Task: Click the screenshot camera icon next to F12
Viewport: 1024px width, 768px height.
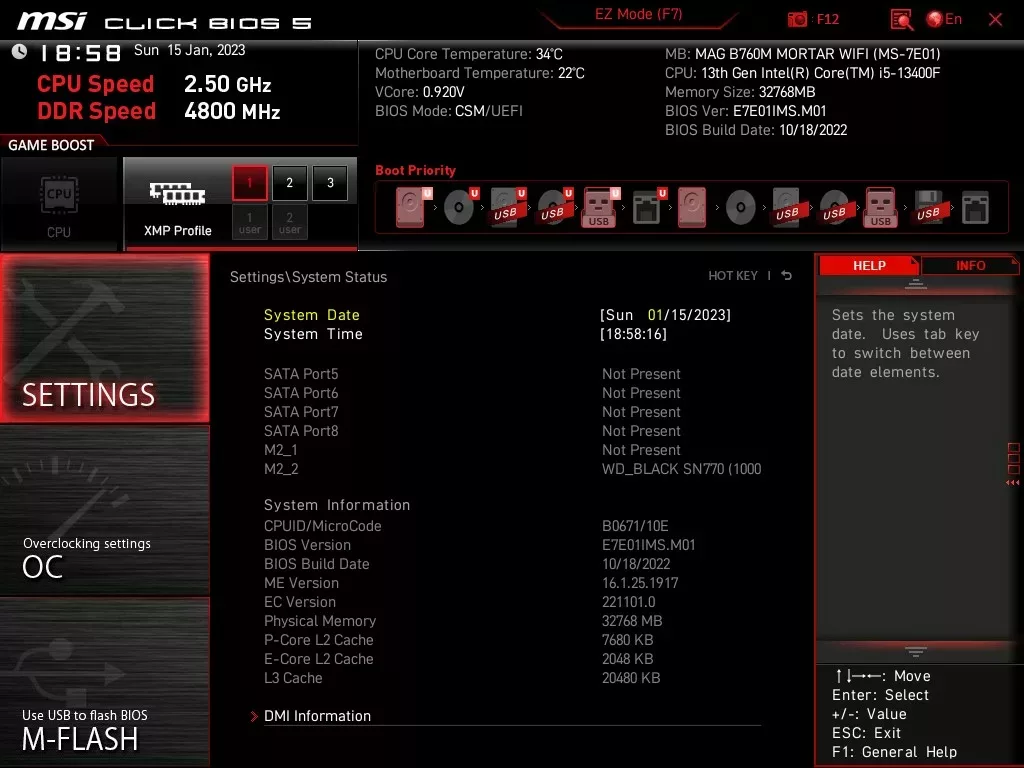Action: click(797, 18)
